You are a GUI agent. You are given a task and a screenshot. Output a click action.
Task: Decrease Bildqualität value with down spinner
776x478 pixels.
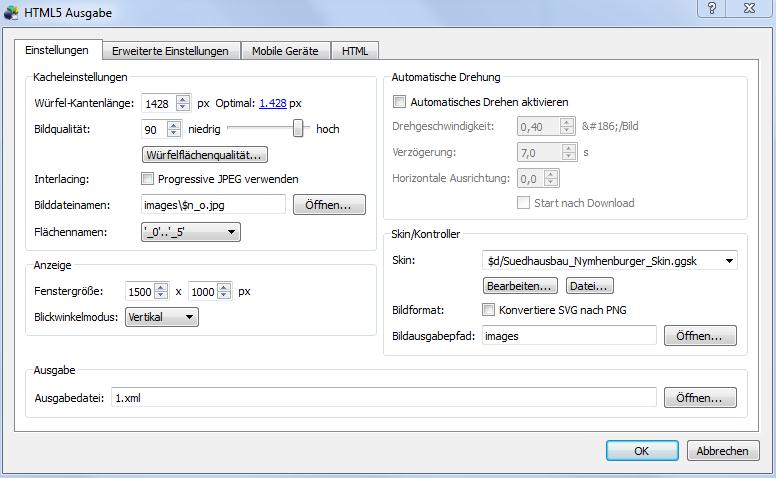tap(174, 133)
